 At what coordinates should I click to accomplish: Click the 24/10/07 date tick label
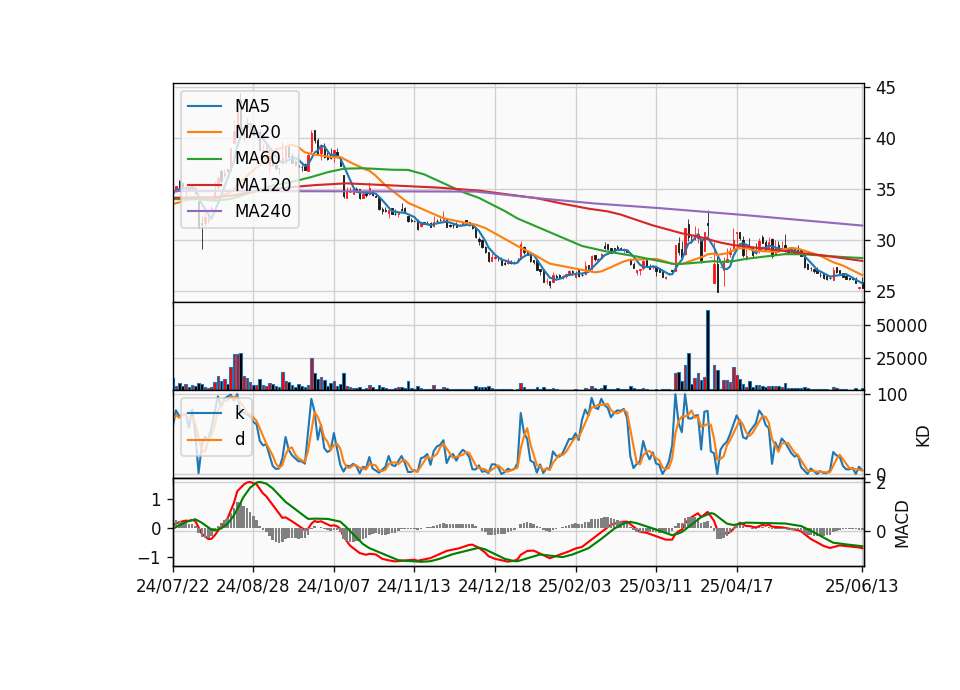(x=334, y=586)
